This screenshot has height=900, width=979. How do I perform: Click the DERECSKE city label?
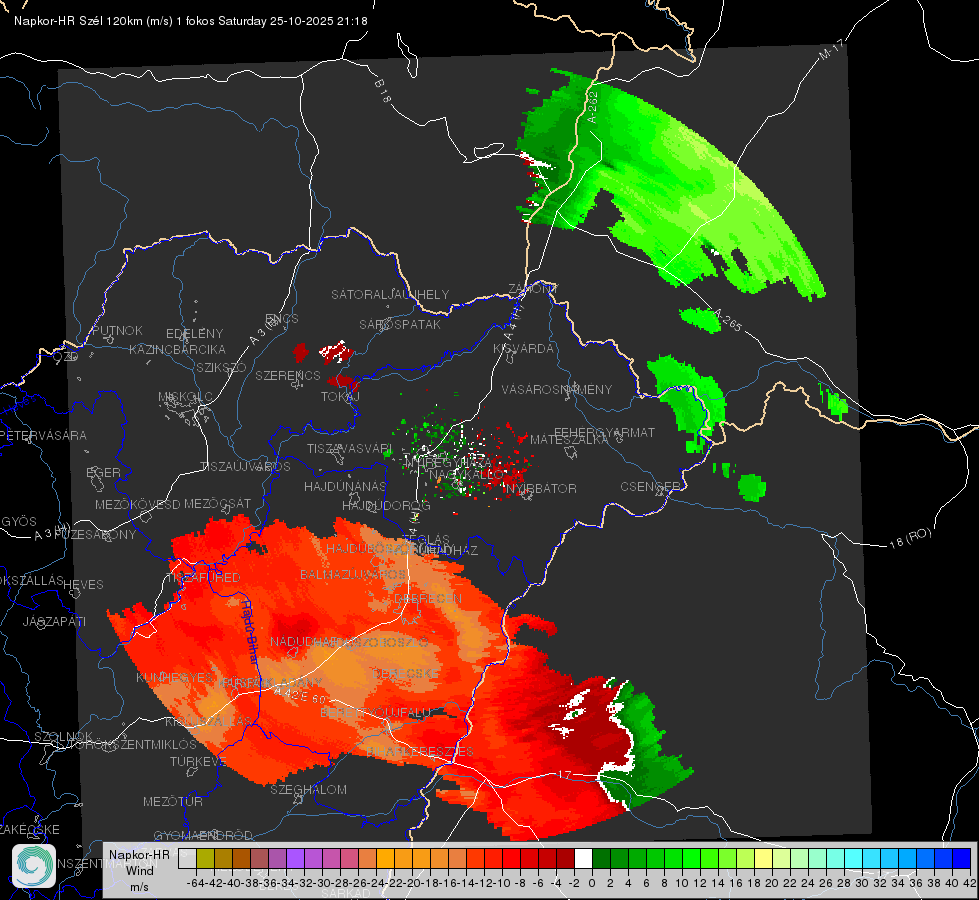click(406, 673)
